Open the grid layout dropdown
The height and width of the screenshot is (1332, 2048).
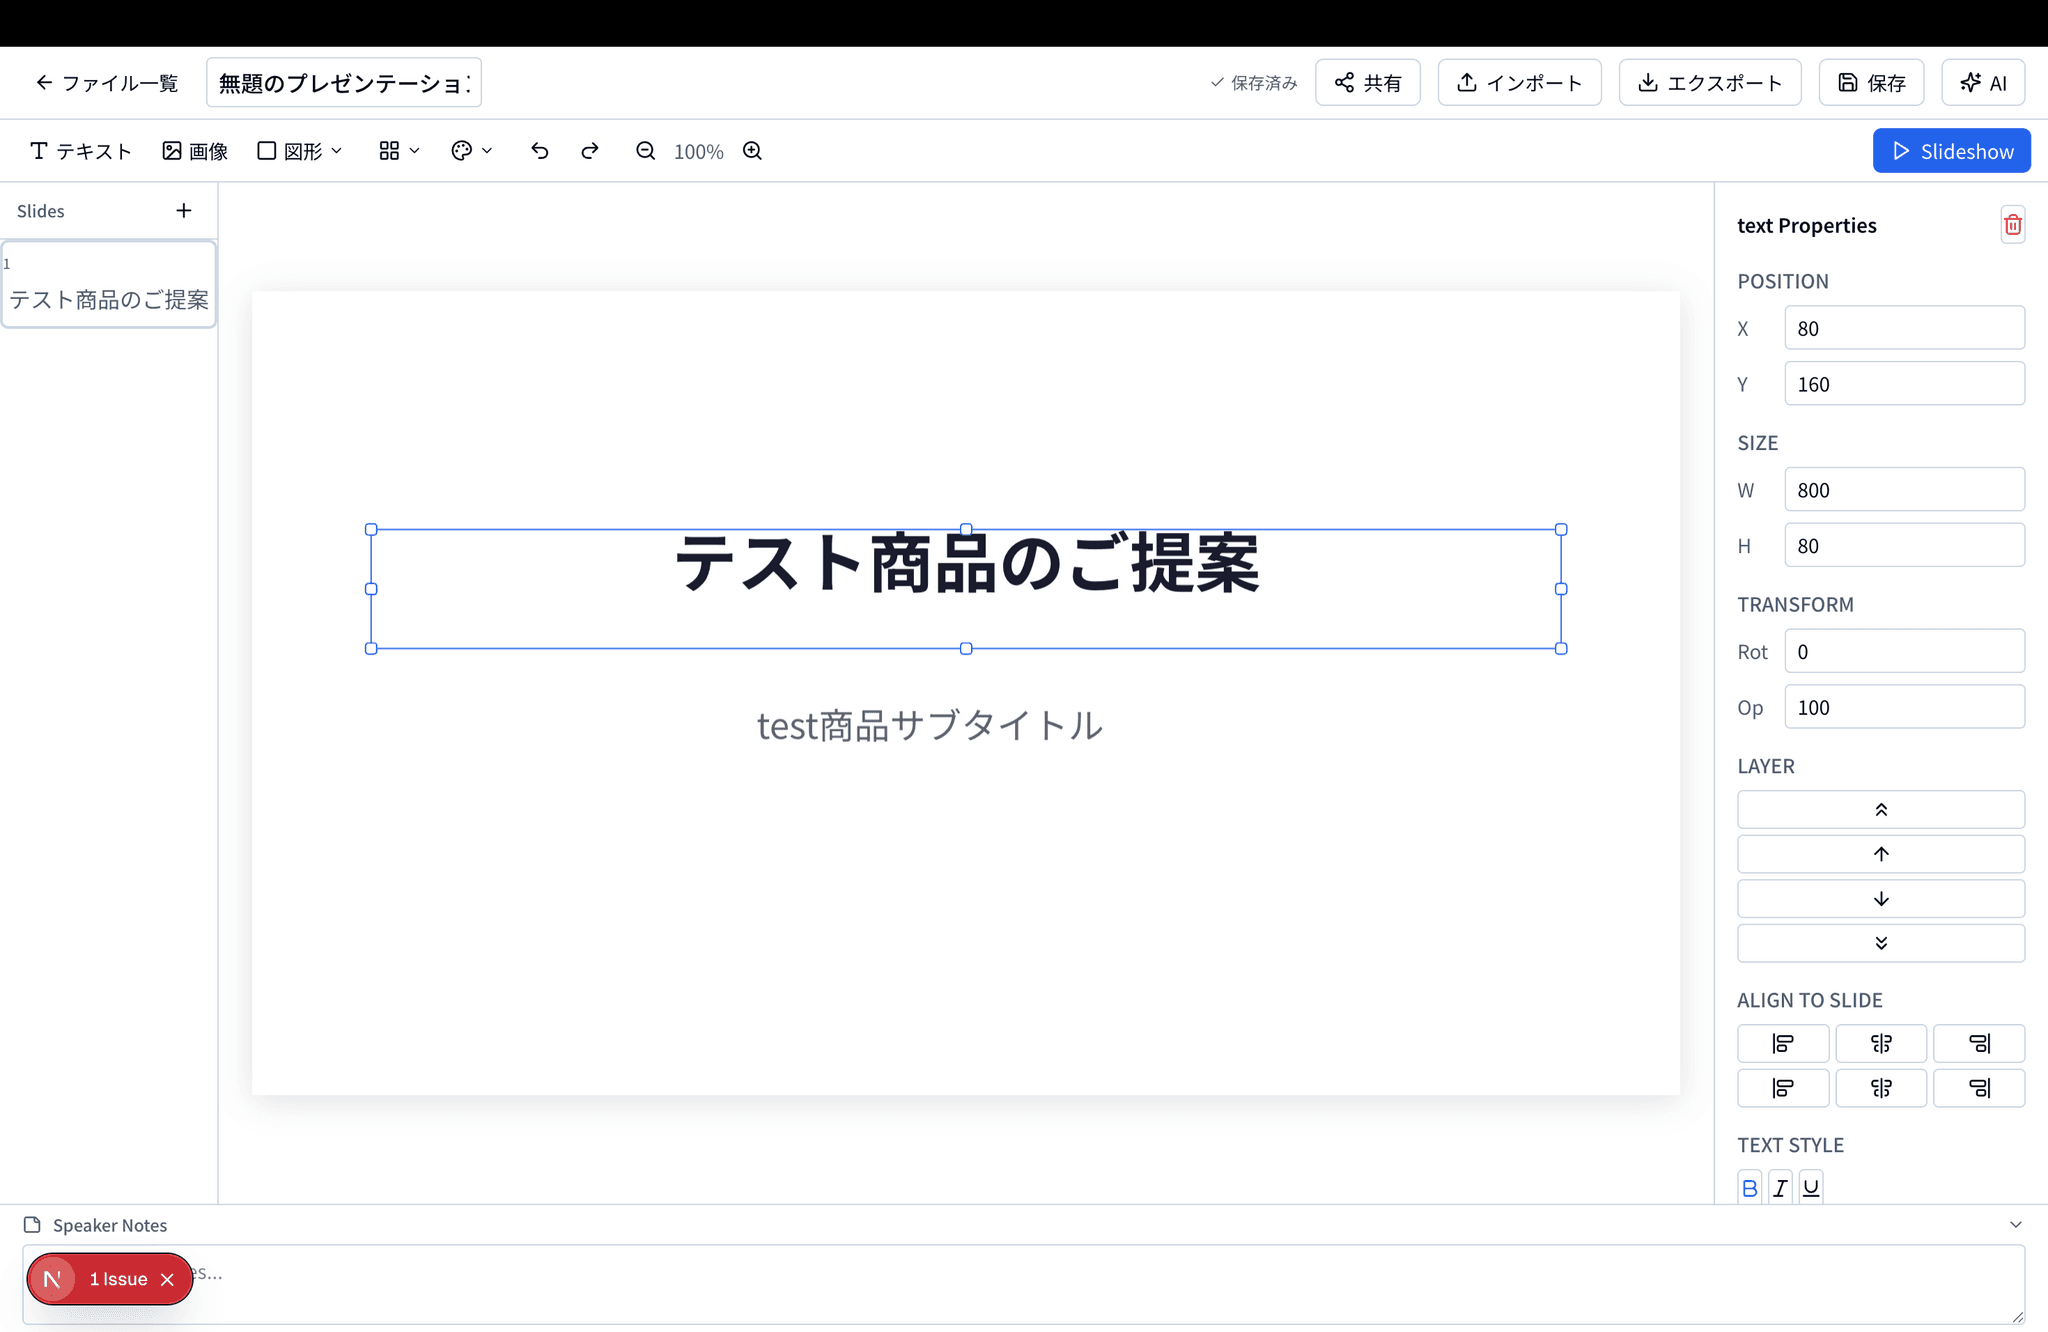tap(399, 151)
